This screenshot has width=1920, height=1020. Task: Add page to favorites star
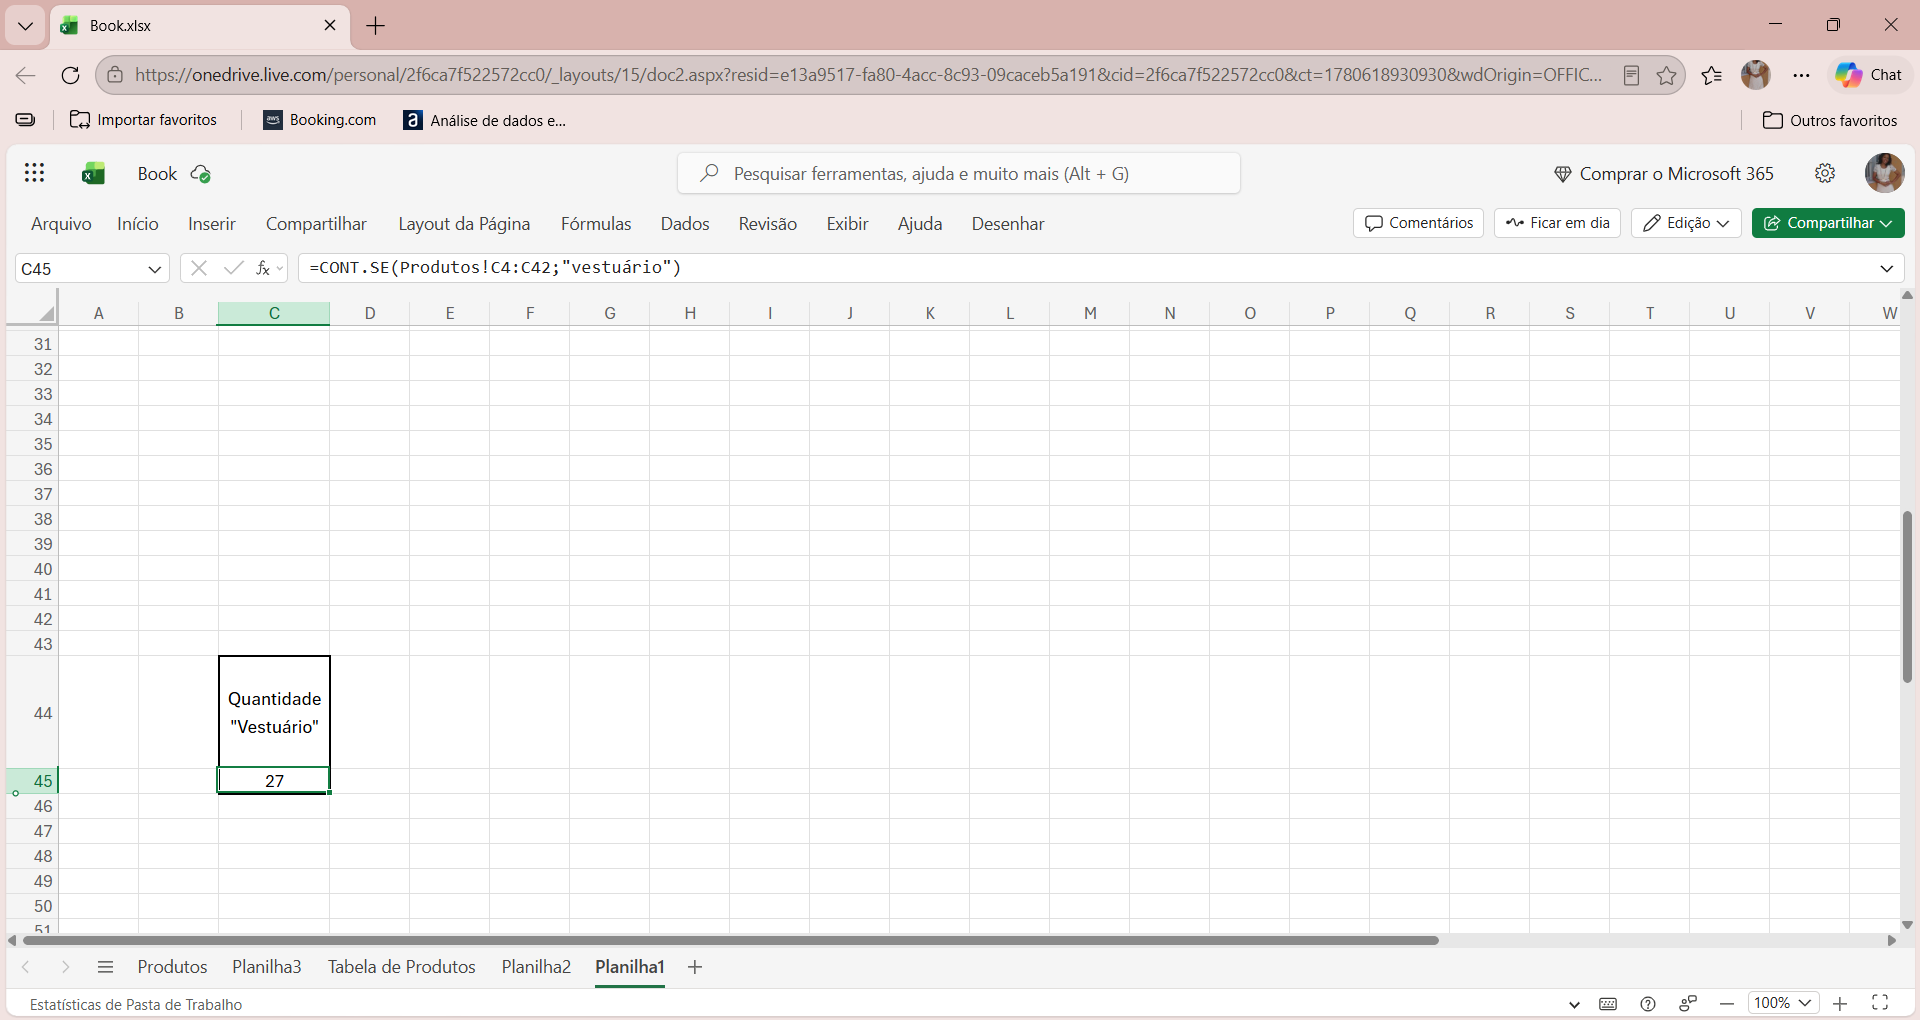click(x=1666, y=75)
